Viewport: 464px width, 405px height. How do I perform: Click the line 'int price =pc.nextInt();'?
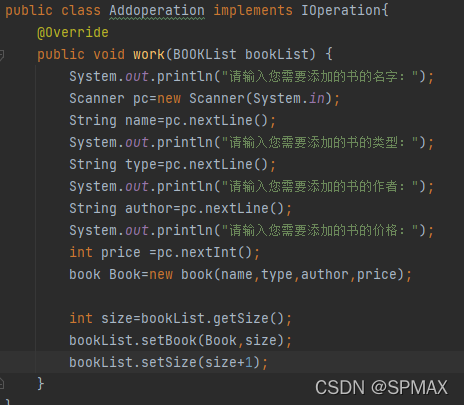tap(164, 253)
